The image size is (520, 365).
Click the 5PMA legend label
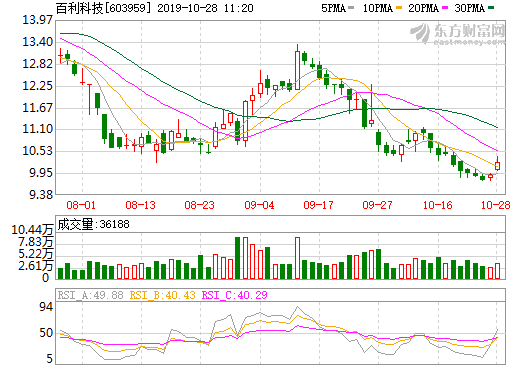(x=334, y=8)
